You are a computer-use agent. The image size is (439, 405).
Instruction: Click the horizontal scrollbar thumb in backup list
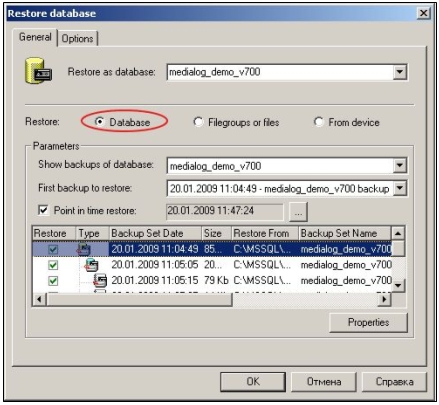tap(139, 299)
